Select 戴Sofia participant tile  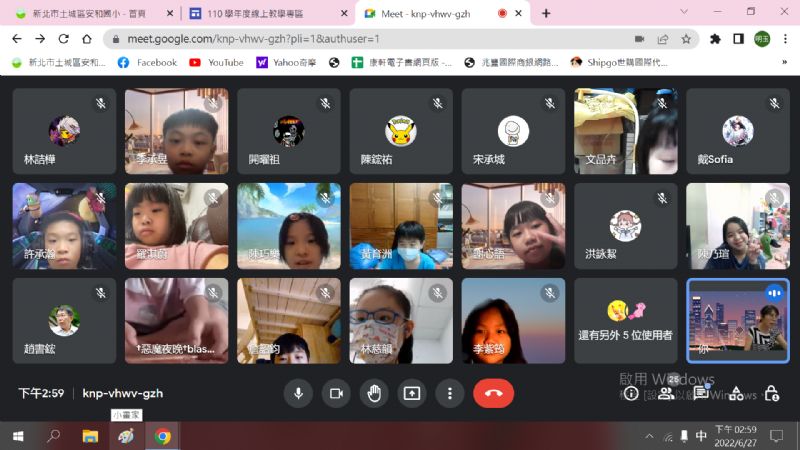click(x=738, y=131)
